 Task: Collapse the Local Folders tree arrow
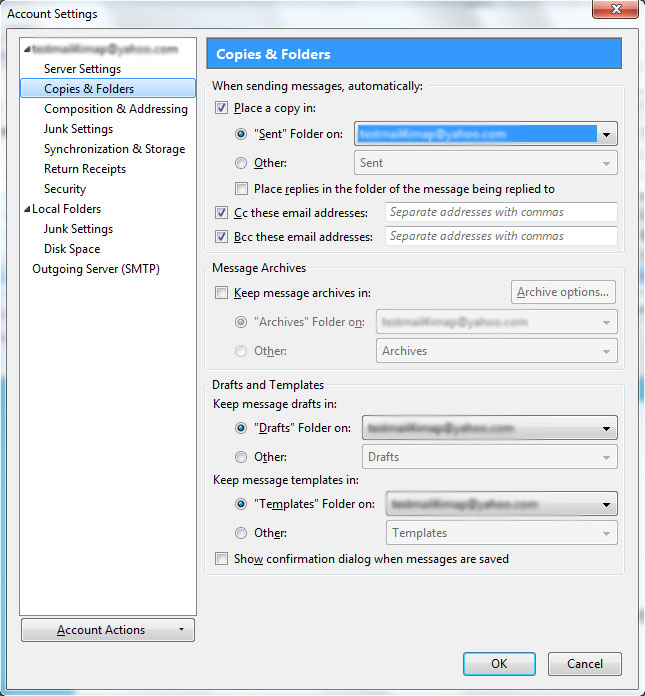(x=26, y=209)
